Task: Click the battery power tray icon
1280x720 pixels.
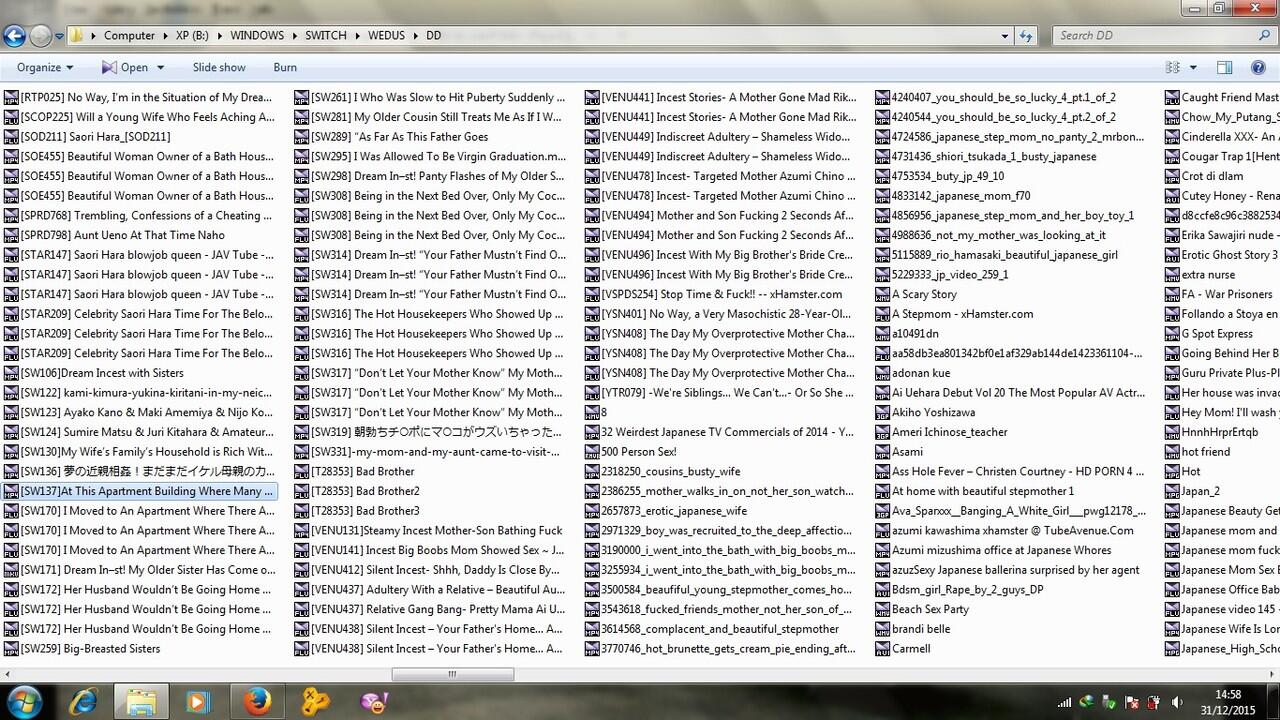Action: click(x=1154, y=702)
